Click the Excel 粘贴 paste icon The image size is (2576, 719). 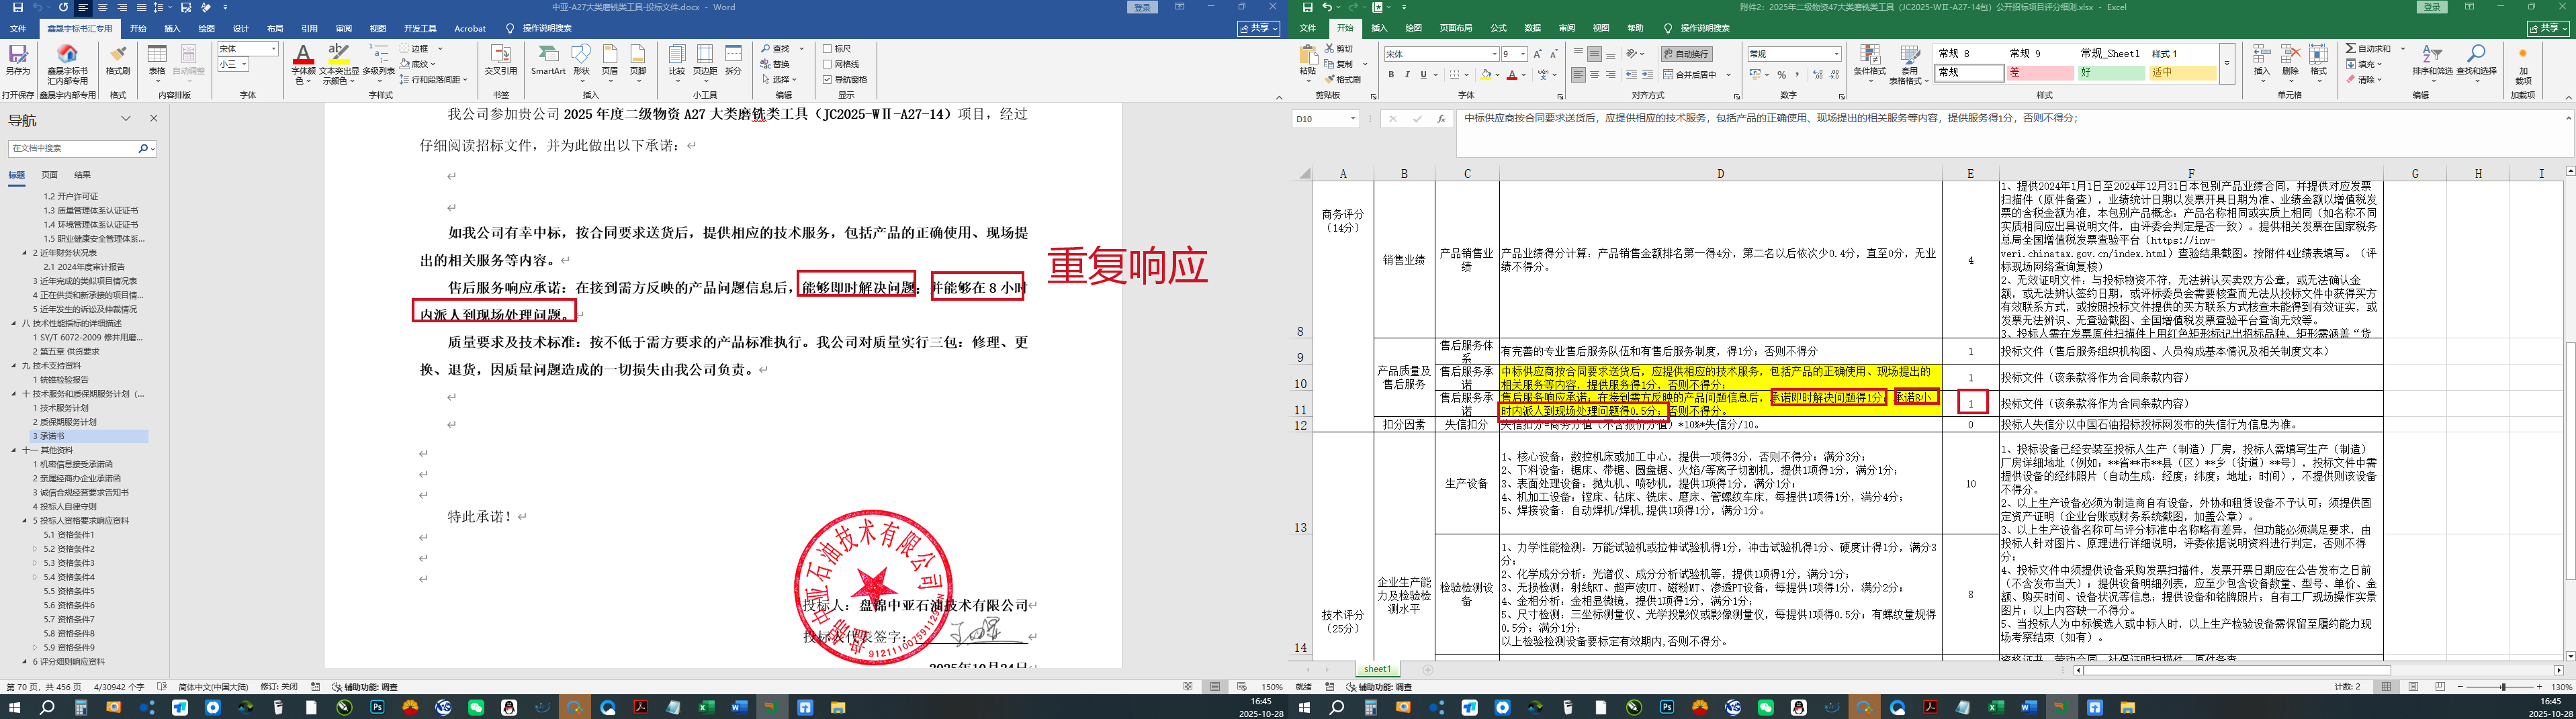[x=1308, y=54]
